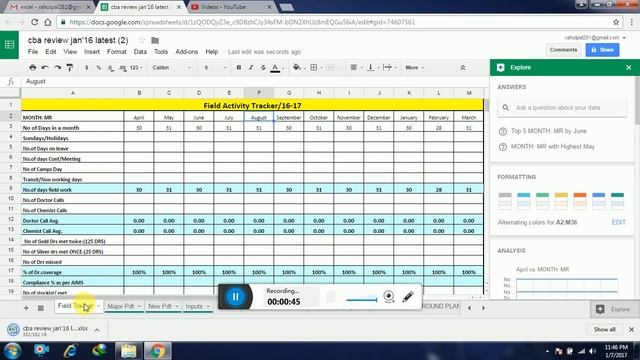Image resolution: width=640 pixels, height=360 pixels.
Task: Click the Ask a question search field
Action: tap(562, 108)
